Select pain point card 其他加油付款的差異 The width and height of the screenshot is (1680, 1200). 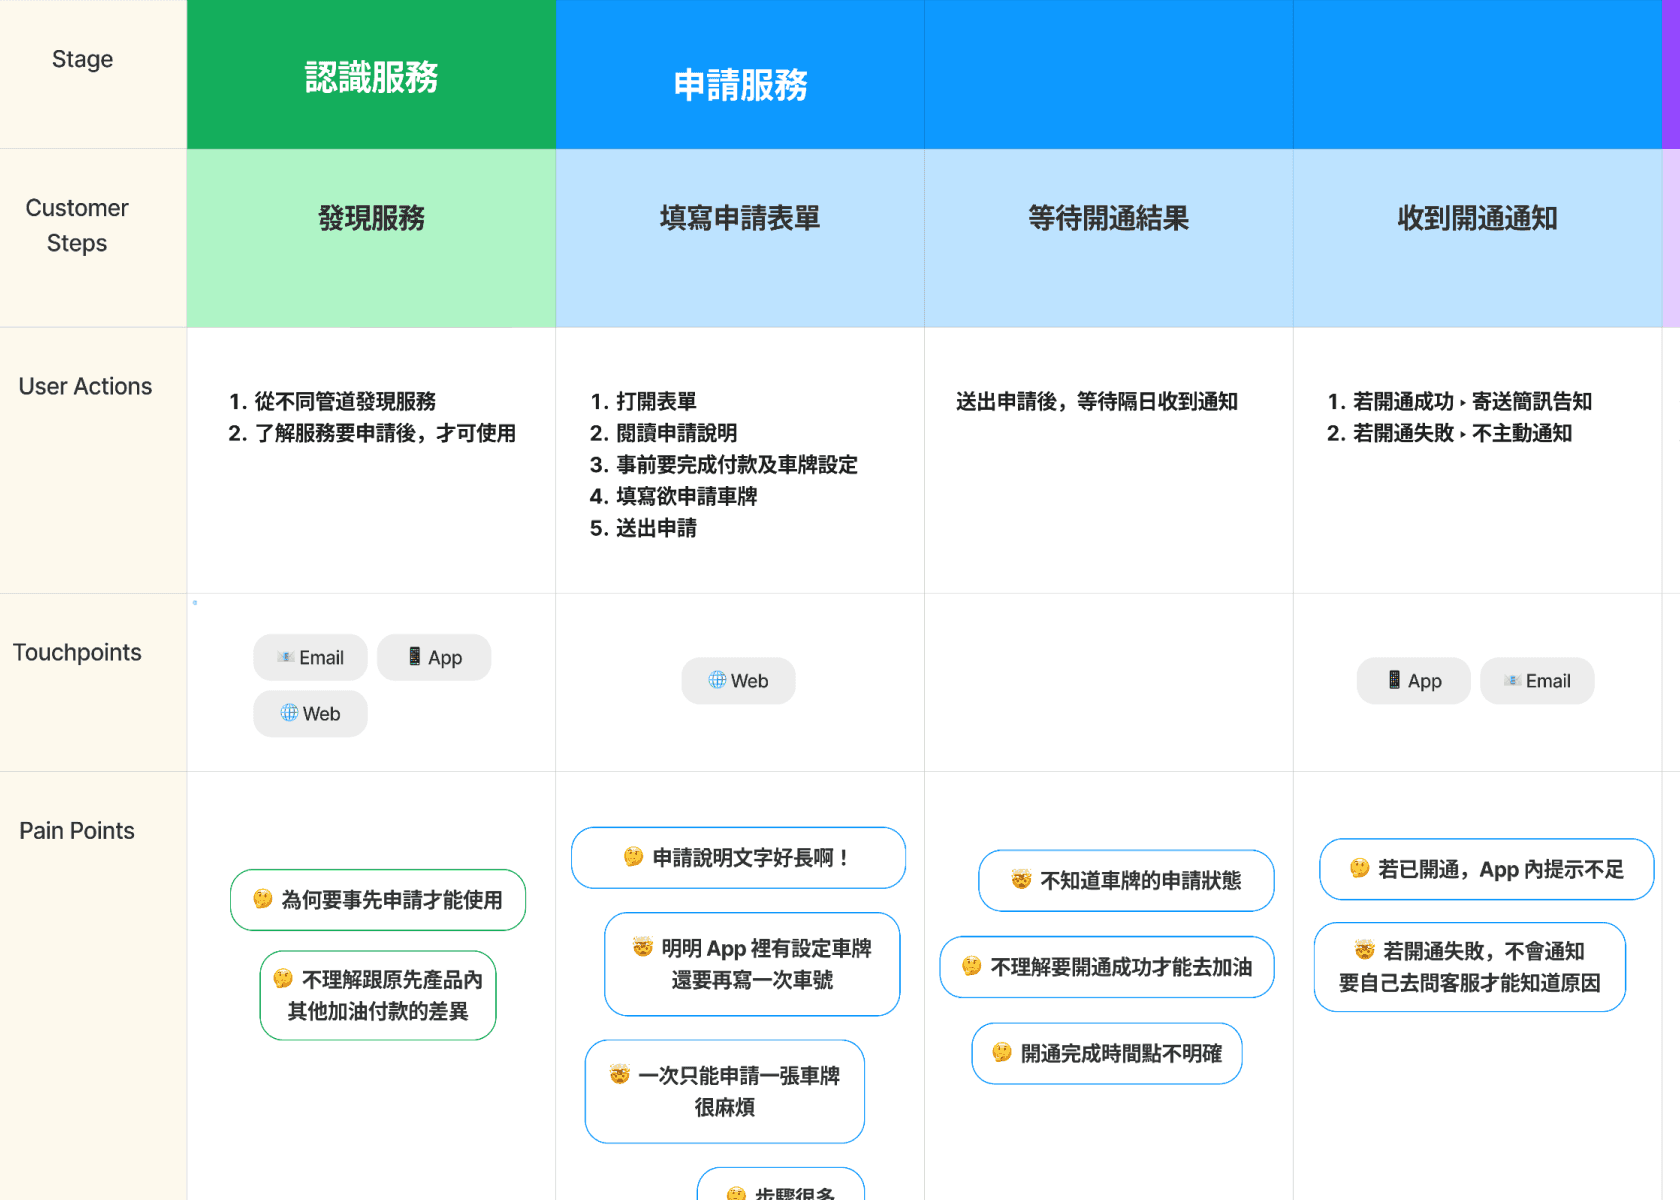tap(378, 995)
